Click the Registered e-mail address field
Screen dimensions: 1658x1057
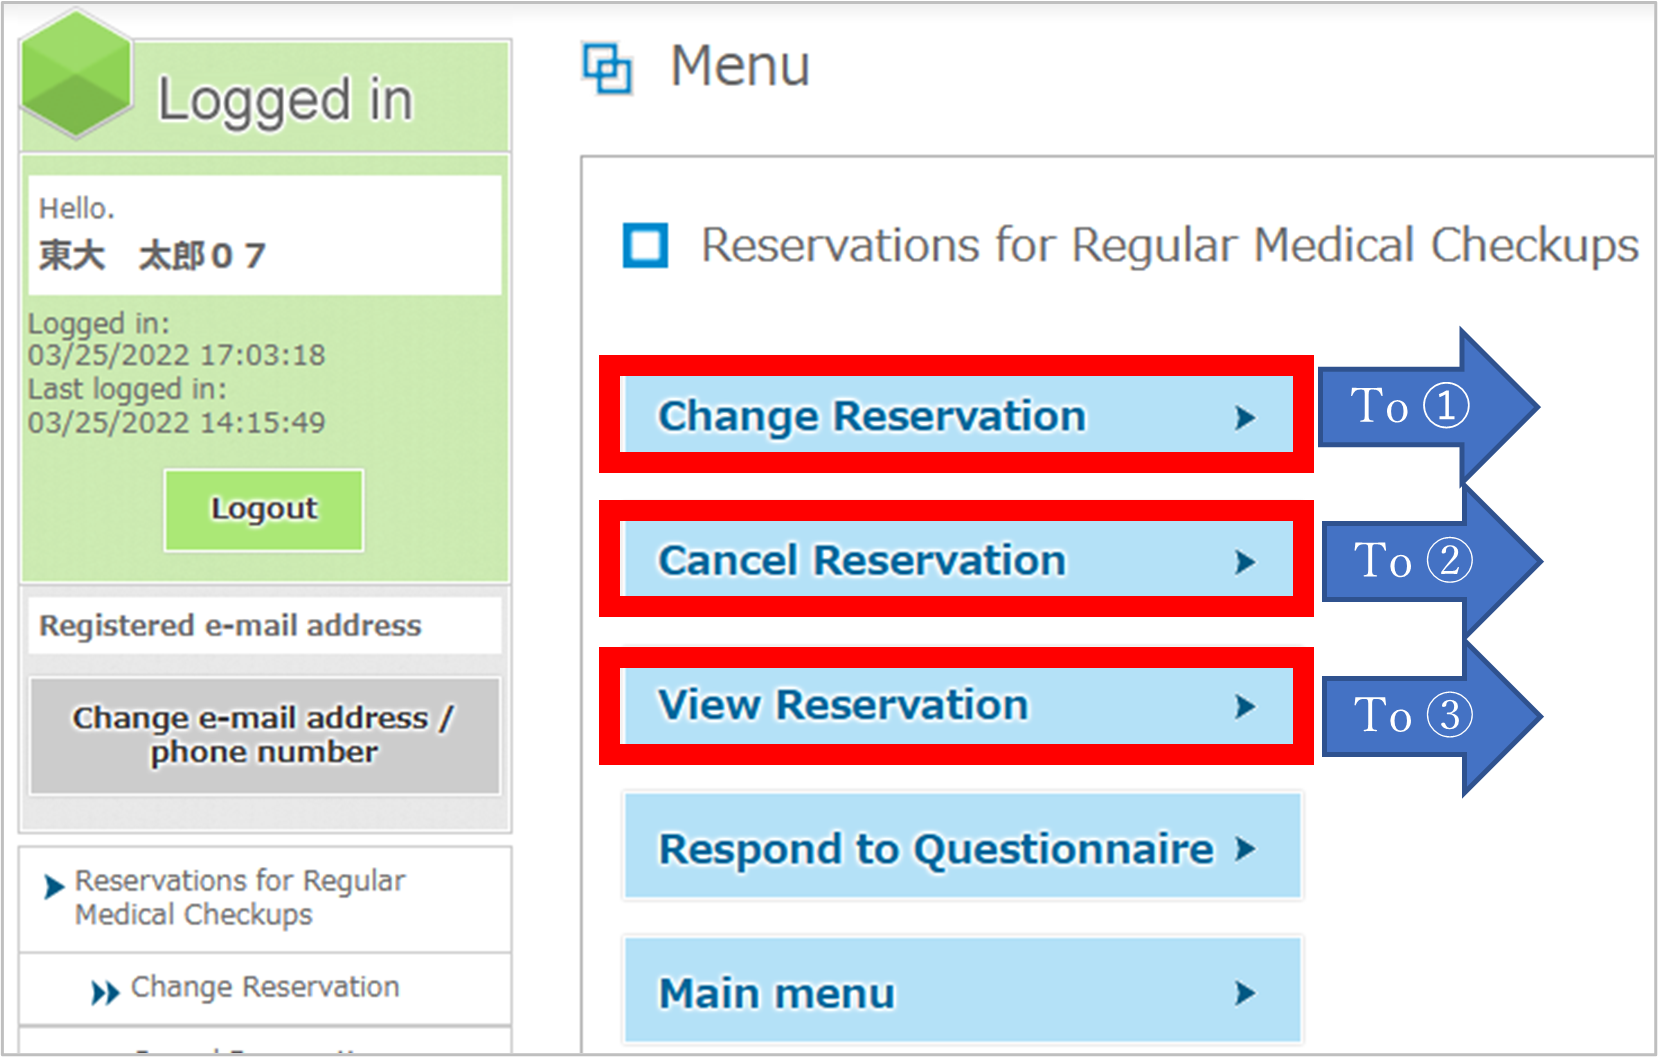(265, 626)
